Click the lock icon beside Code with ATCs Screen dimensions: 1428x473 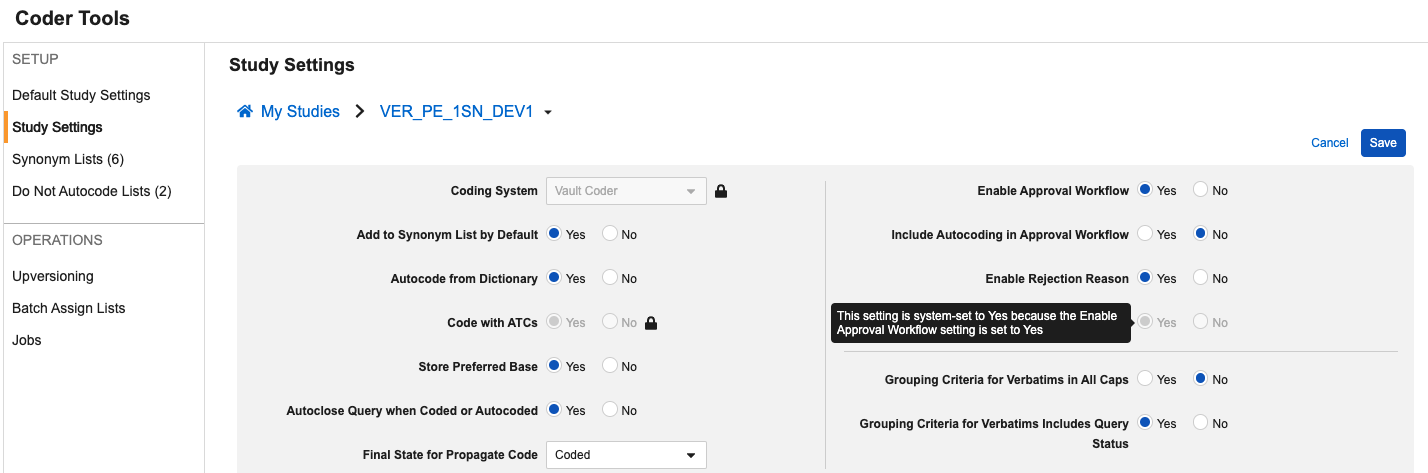(x=651, y=323)
